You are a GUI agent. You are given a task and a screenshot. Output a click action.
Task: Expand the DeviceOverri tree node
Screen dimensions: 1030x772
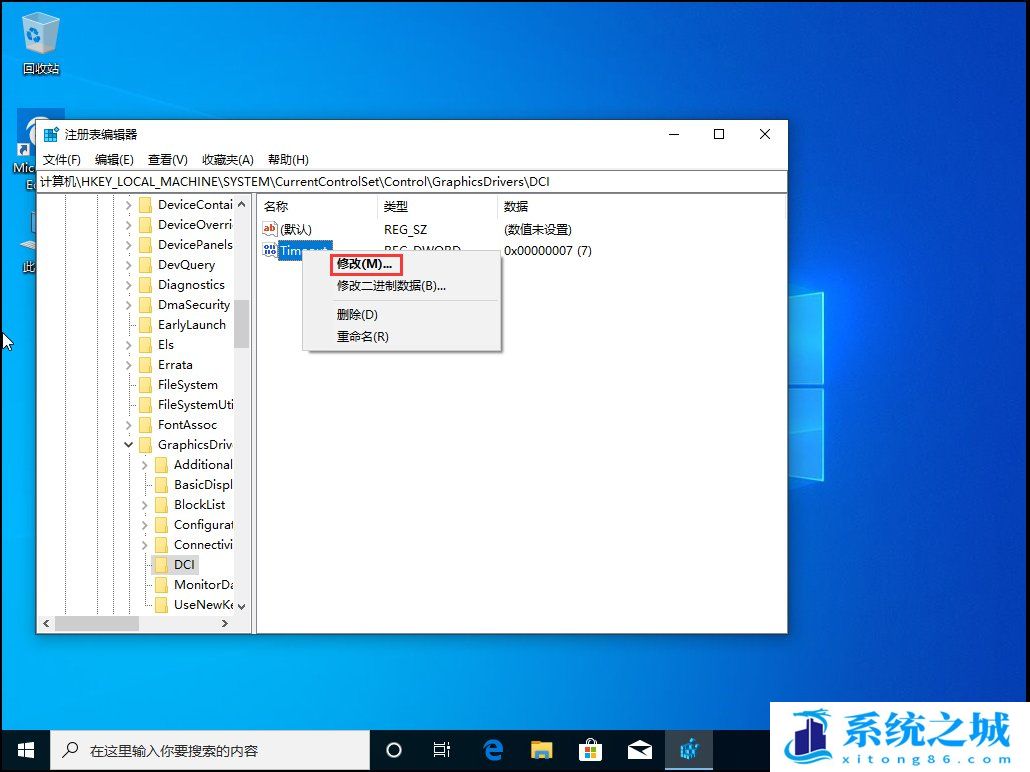[129, 225]
